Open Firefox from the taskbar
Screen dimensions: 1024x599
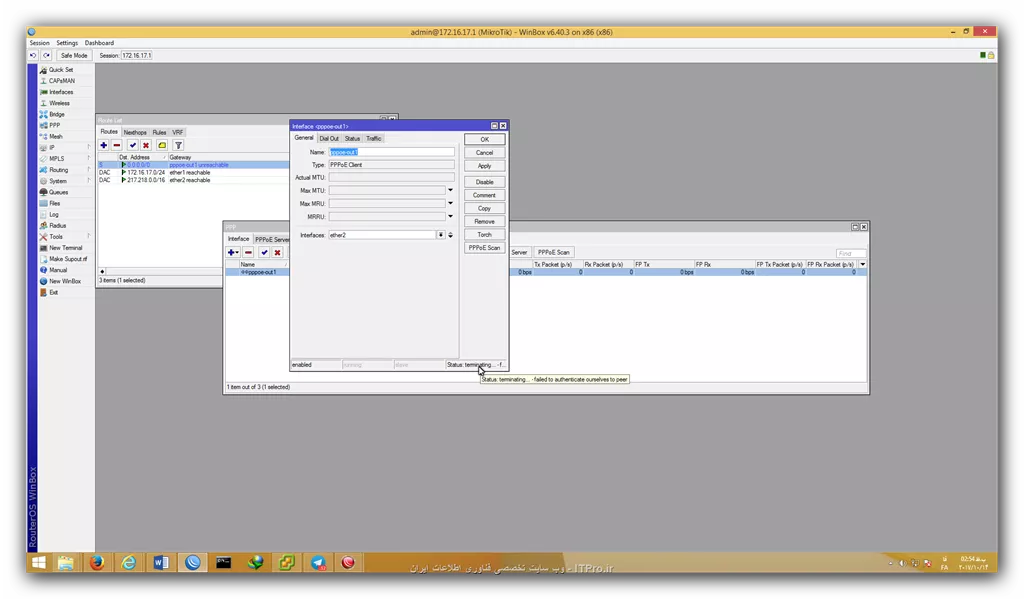click(x=97, y=562)
